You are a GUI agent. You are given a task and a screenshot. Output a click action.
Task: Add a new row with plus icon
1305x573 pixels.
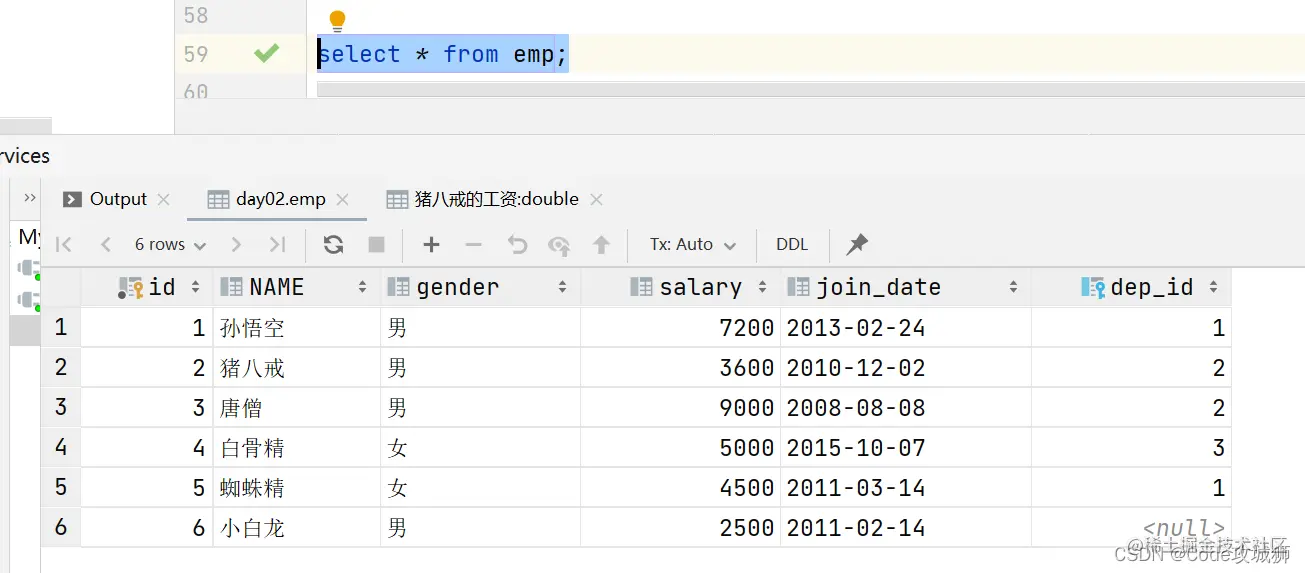(x=431, y=245)
